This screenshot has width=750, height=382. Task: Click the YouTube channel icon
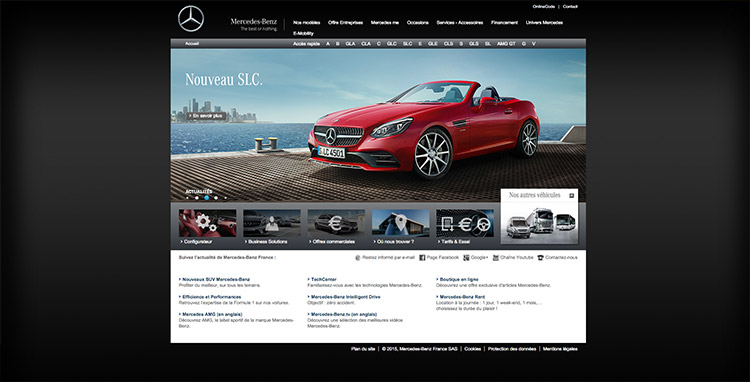tap(496, 258)
